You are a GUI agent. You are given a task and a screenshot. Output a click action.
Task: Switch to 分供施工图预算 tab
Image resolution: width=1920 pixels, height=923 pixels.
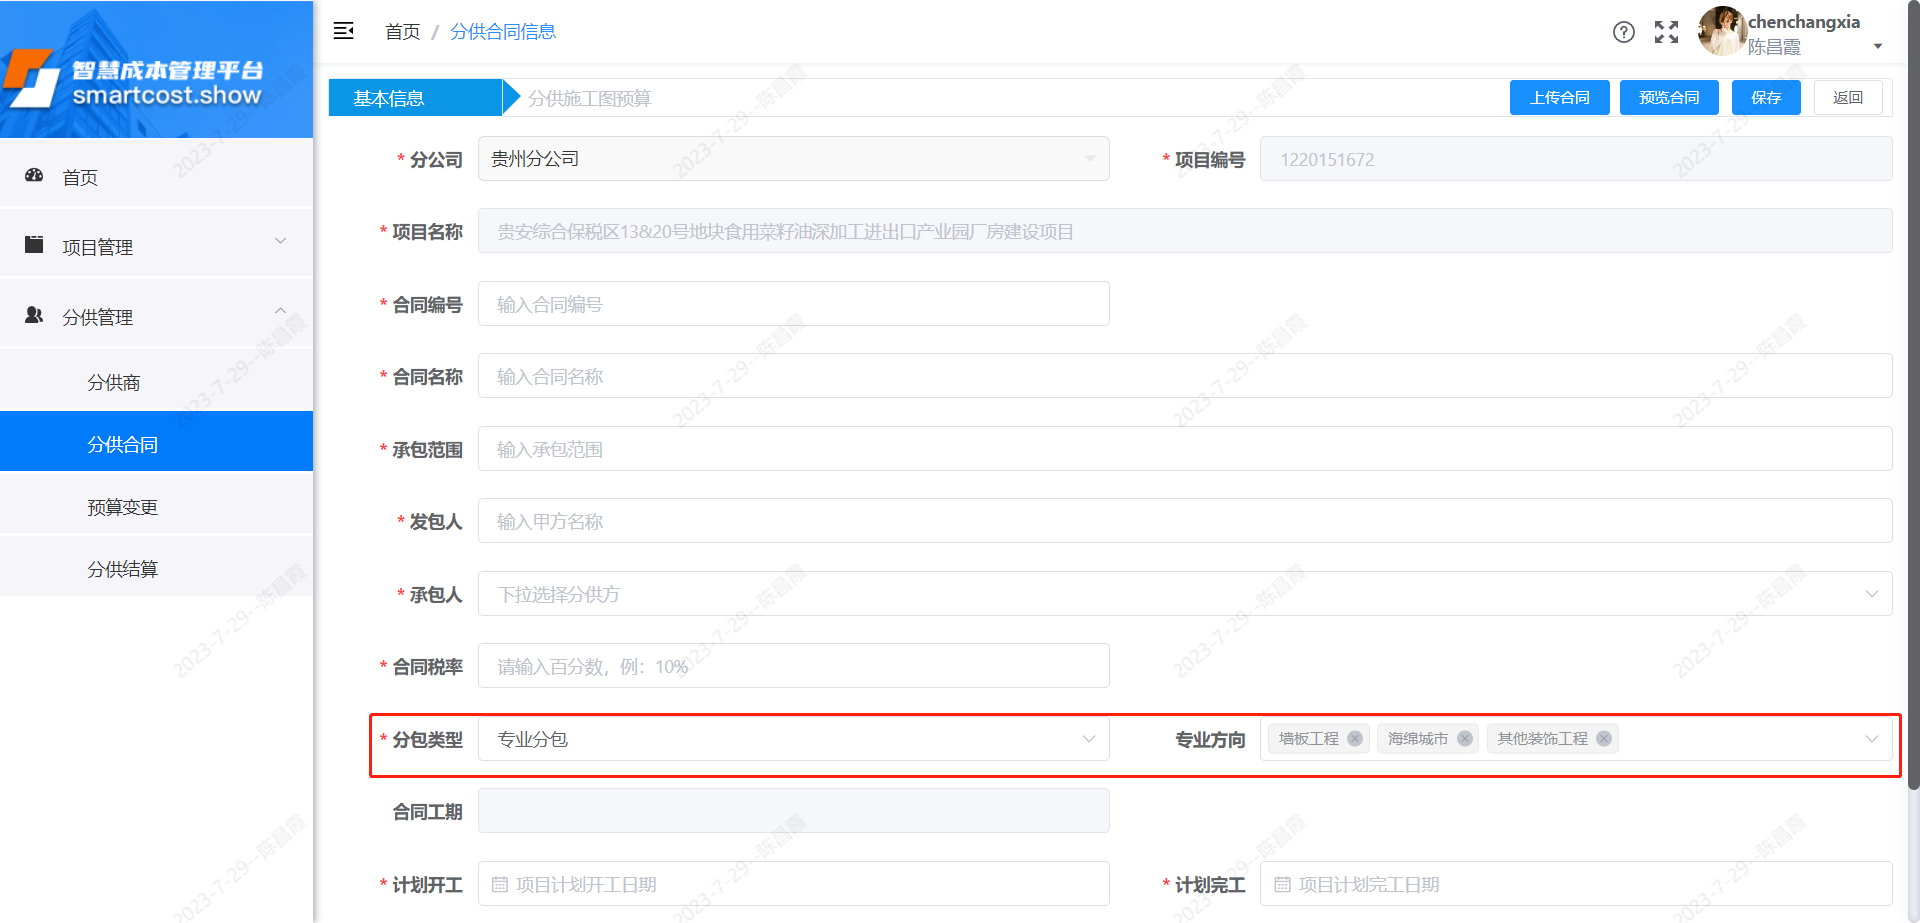coord(589,98)
